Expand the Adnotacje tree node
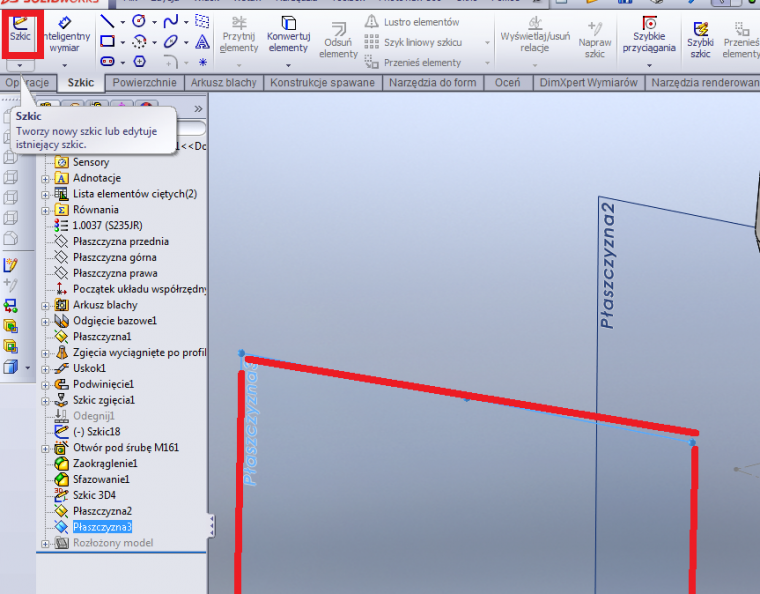The height and width of the screenshot is (594, 760). point(46,179)
